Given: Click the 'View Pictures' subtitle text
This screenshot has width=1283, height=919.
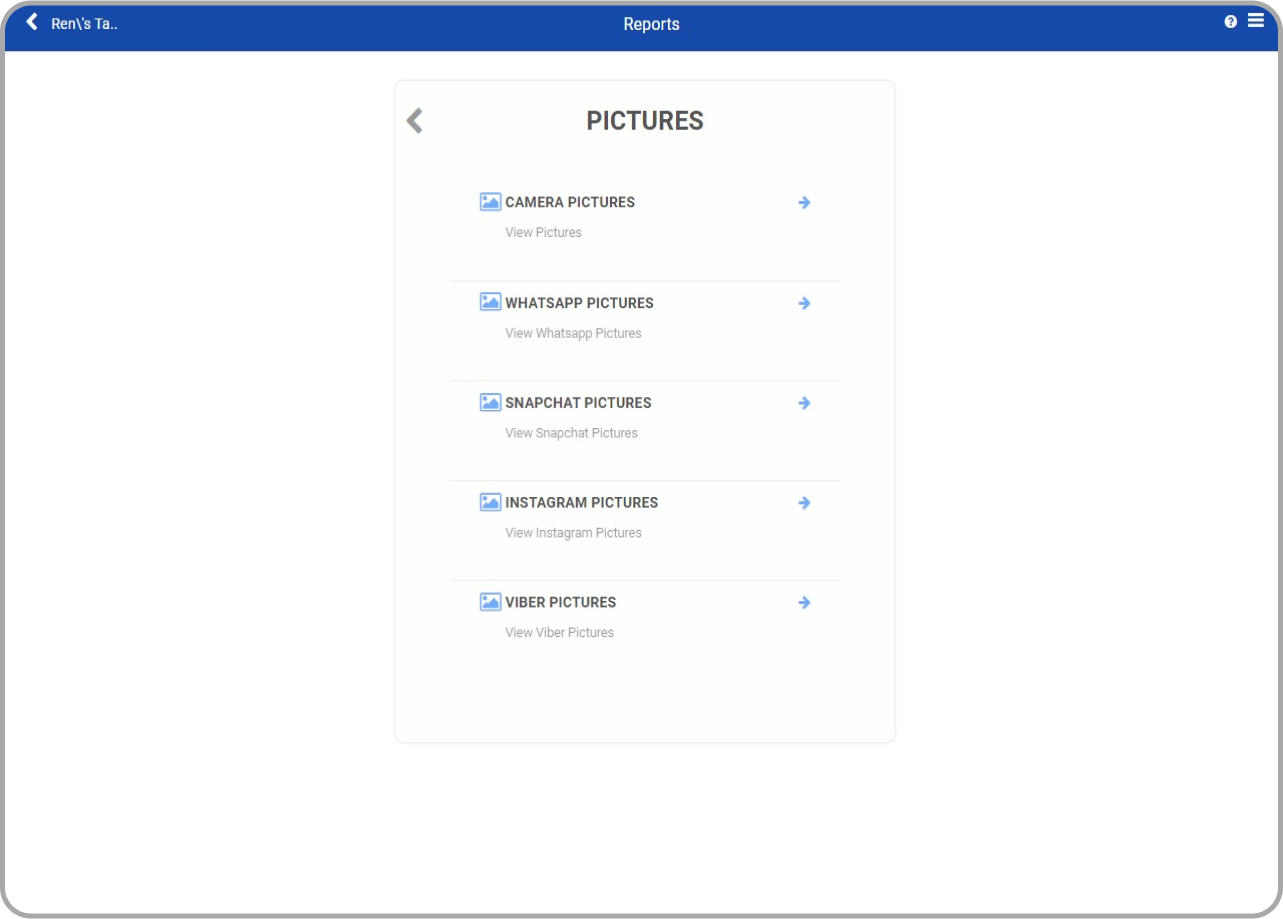Looking at the screenshot, I should (543, 233).
